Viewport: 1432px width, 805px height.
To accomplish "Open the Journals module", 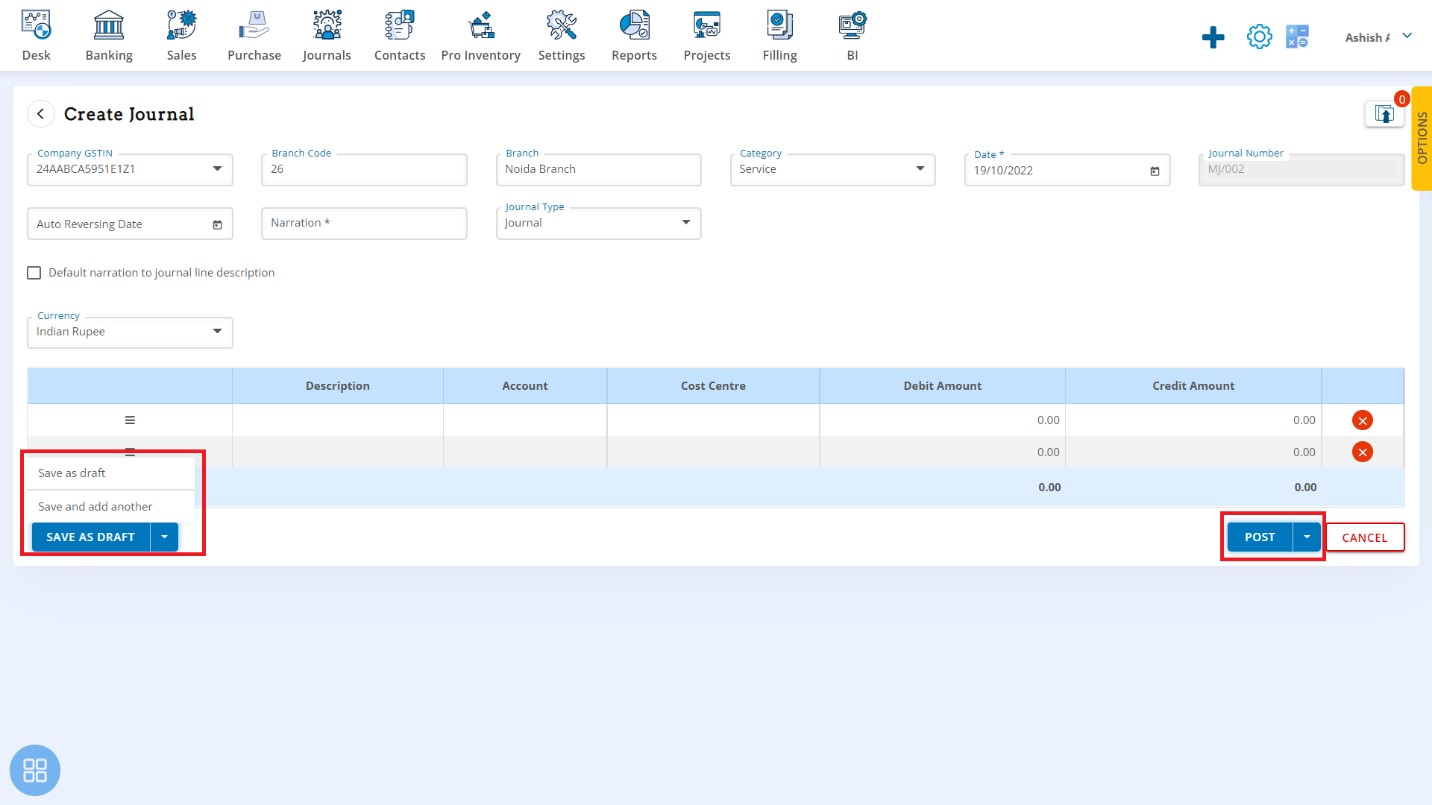I will coord(327,36).
